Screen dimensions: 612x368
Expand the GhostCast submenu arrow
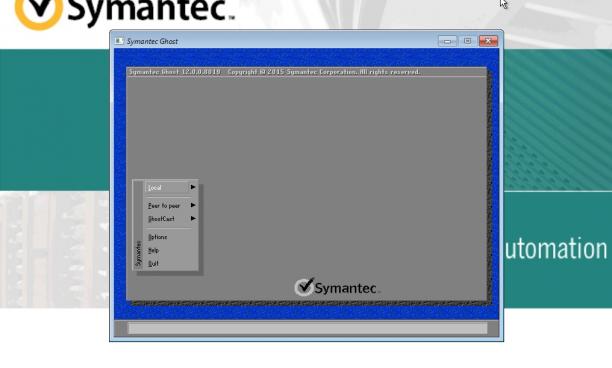(x=193, y=219)
